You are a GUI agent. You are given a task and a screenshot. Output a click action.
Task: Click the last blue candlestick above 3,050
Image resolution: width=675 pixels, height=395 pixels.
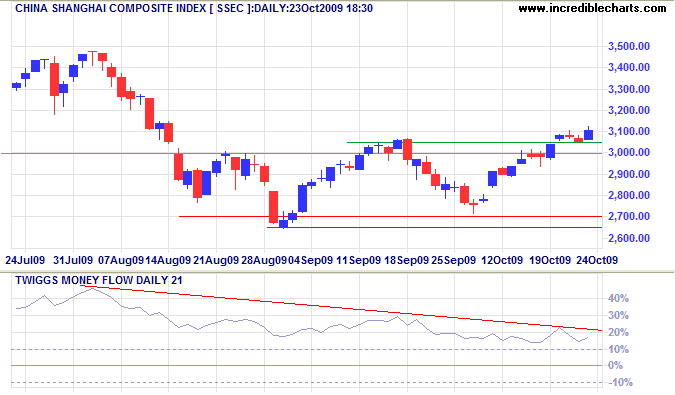[588, 134]
